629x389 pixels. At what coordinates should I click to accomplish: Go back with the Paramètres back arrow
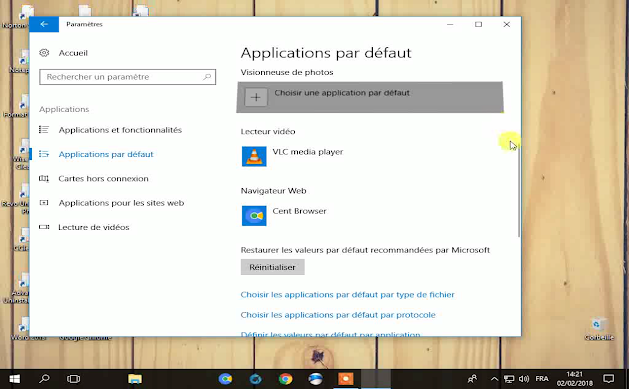(x=44, y=24)
